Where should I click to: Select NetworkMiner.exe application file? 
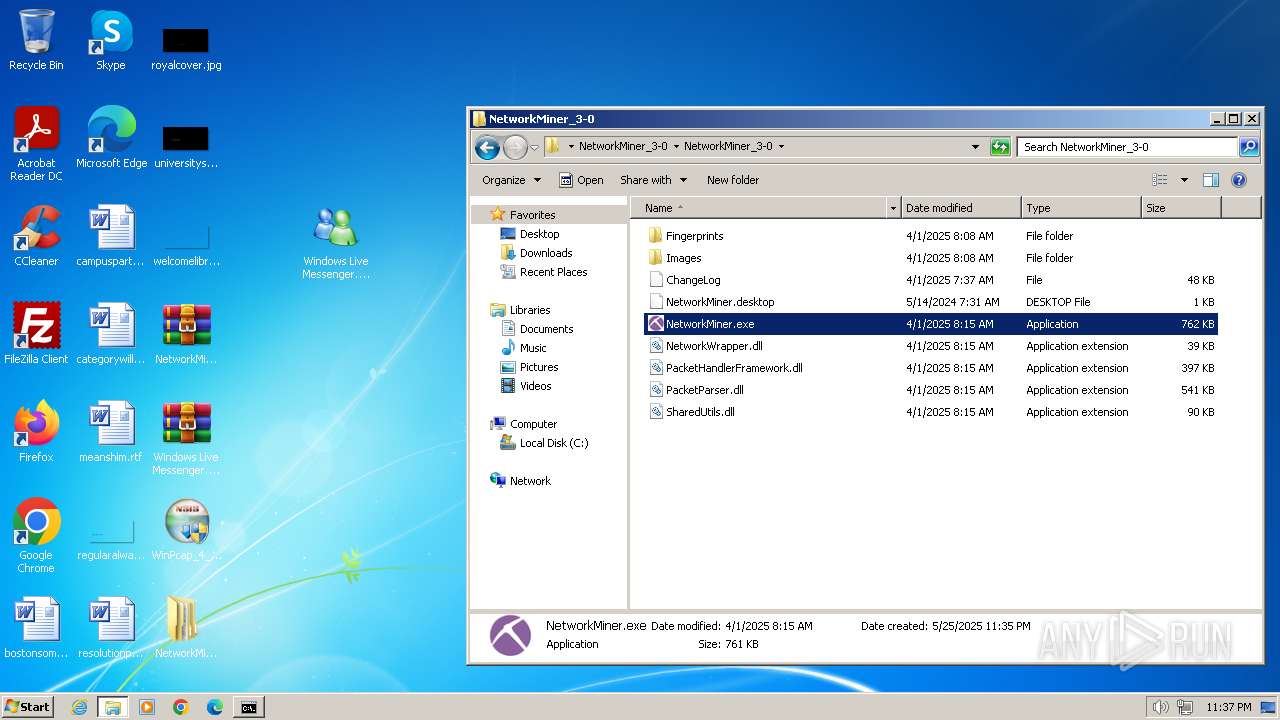[931, 324]
